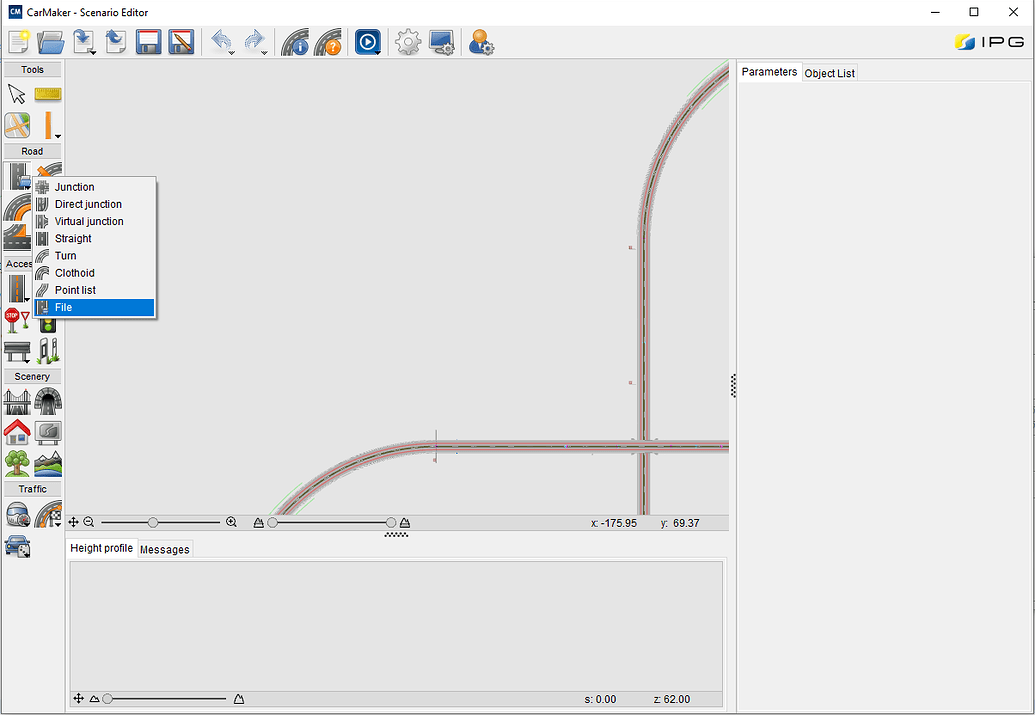Screen dimensions: 1035x715
Task: Expand the import file dropdown arrow
Action: (93, 52)
